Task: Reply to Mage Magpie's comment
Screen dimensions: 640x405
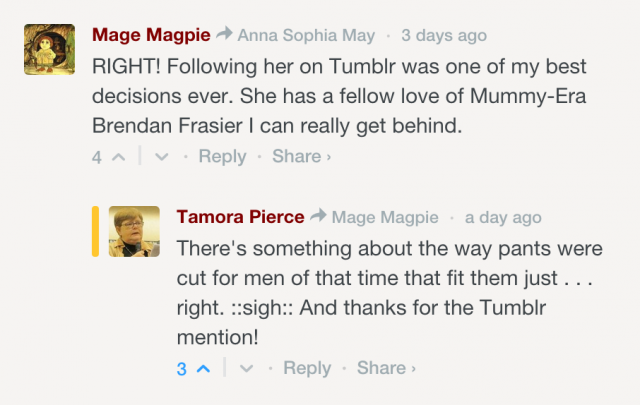Action: 222,157
